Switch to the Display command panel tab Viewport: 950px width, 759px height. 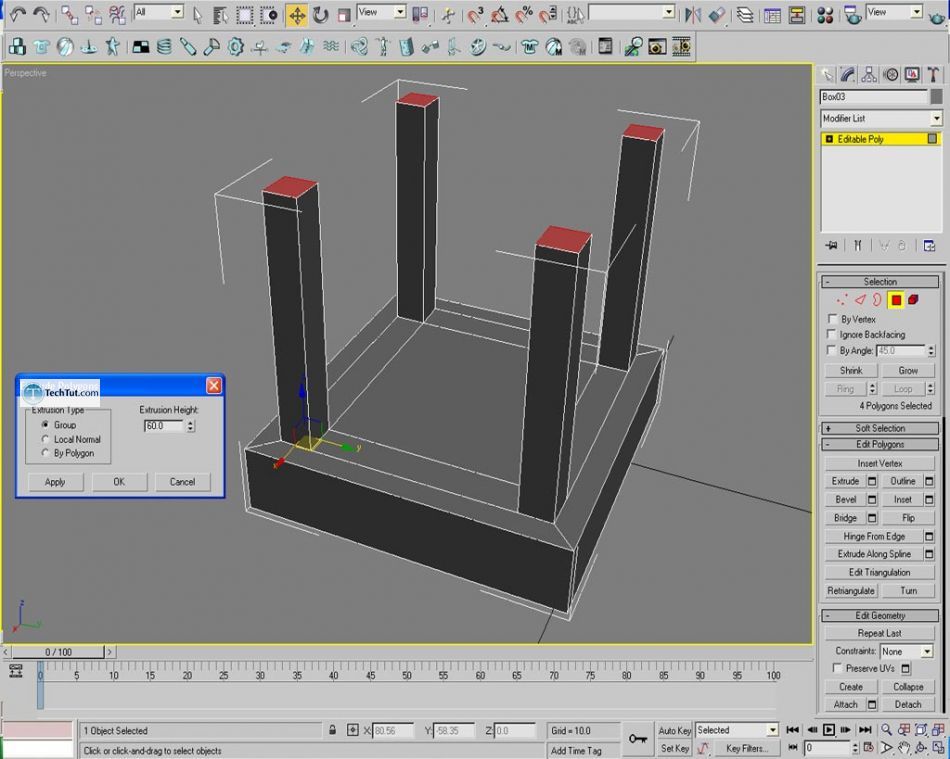(x=912, y=75)
